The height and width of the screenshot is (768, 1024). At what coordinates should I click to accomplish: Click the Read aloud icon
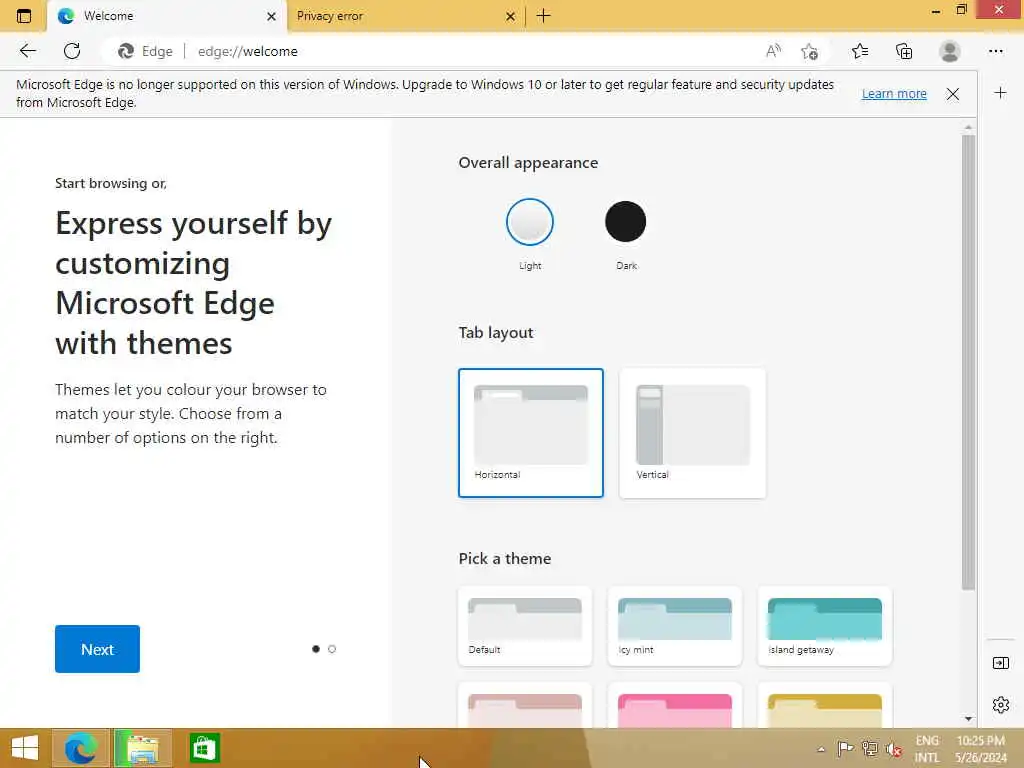click(x=773, y=51)
